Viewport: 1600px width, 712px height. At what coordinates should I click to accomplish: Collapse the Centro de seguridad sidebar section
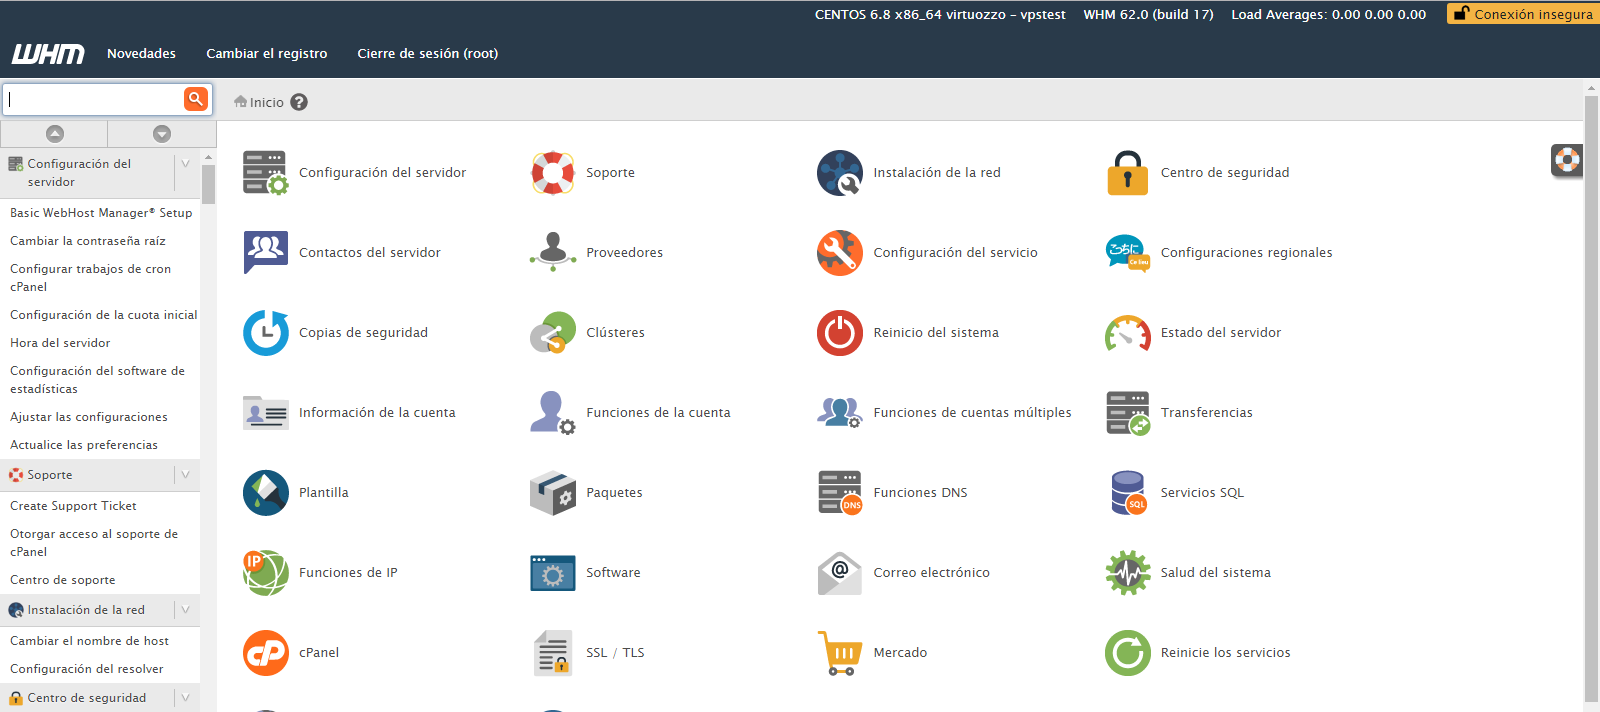(186, 698)
